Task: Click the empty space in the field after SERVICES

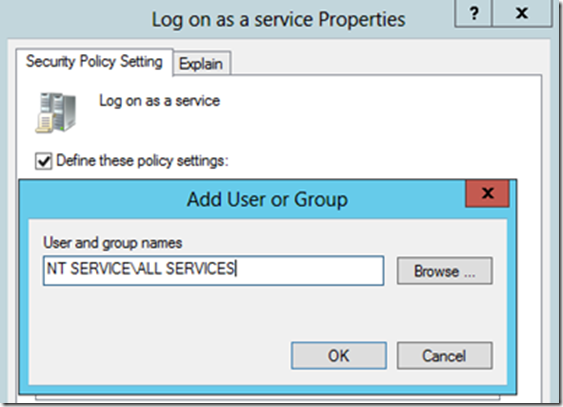Action: pyautogui.click(x=309, y=271)
